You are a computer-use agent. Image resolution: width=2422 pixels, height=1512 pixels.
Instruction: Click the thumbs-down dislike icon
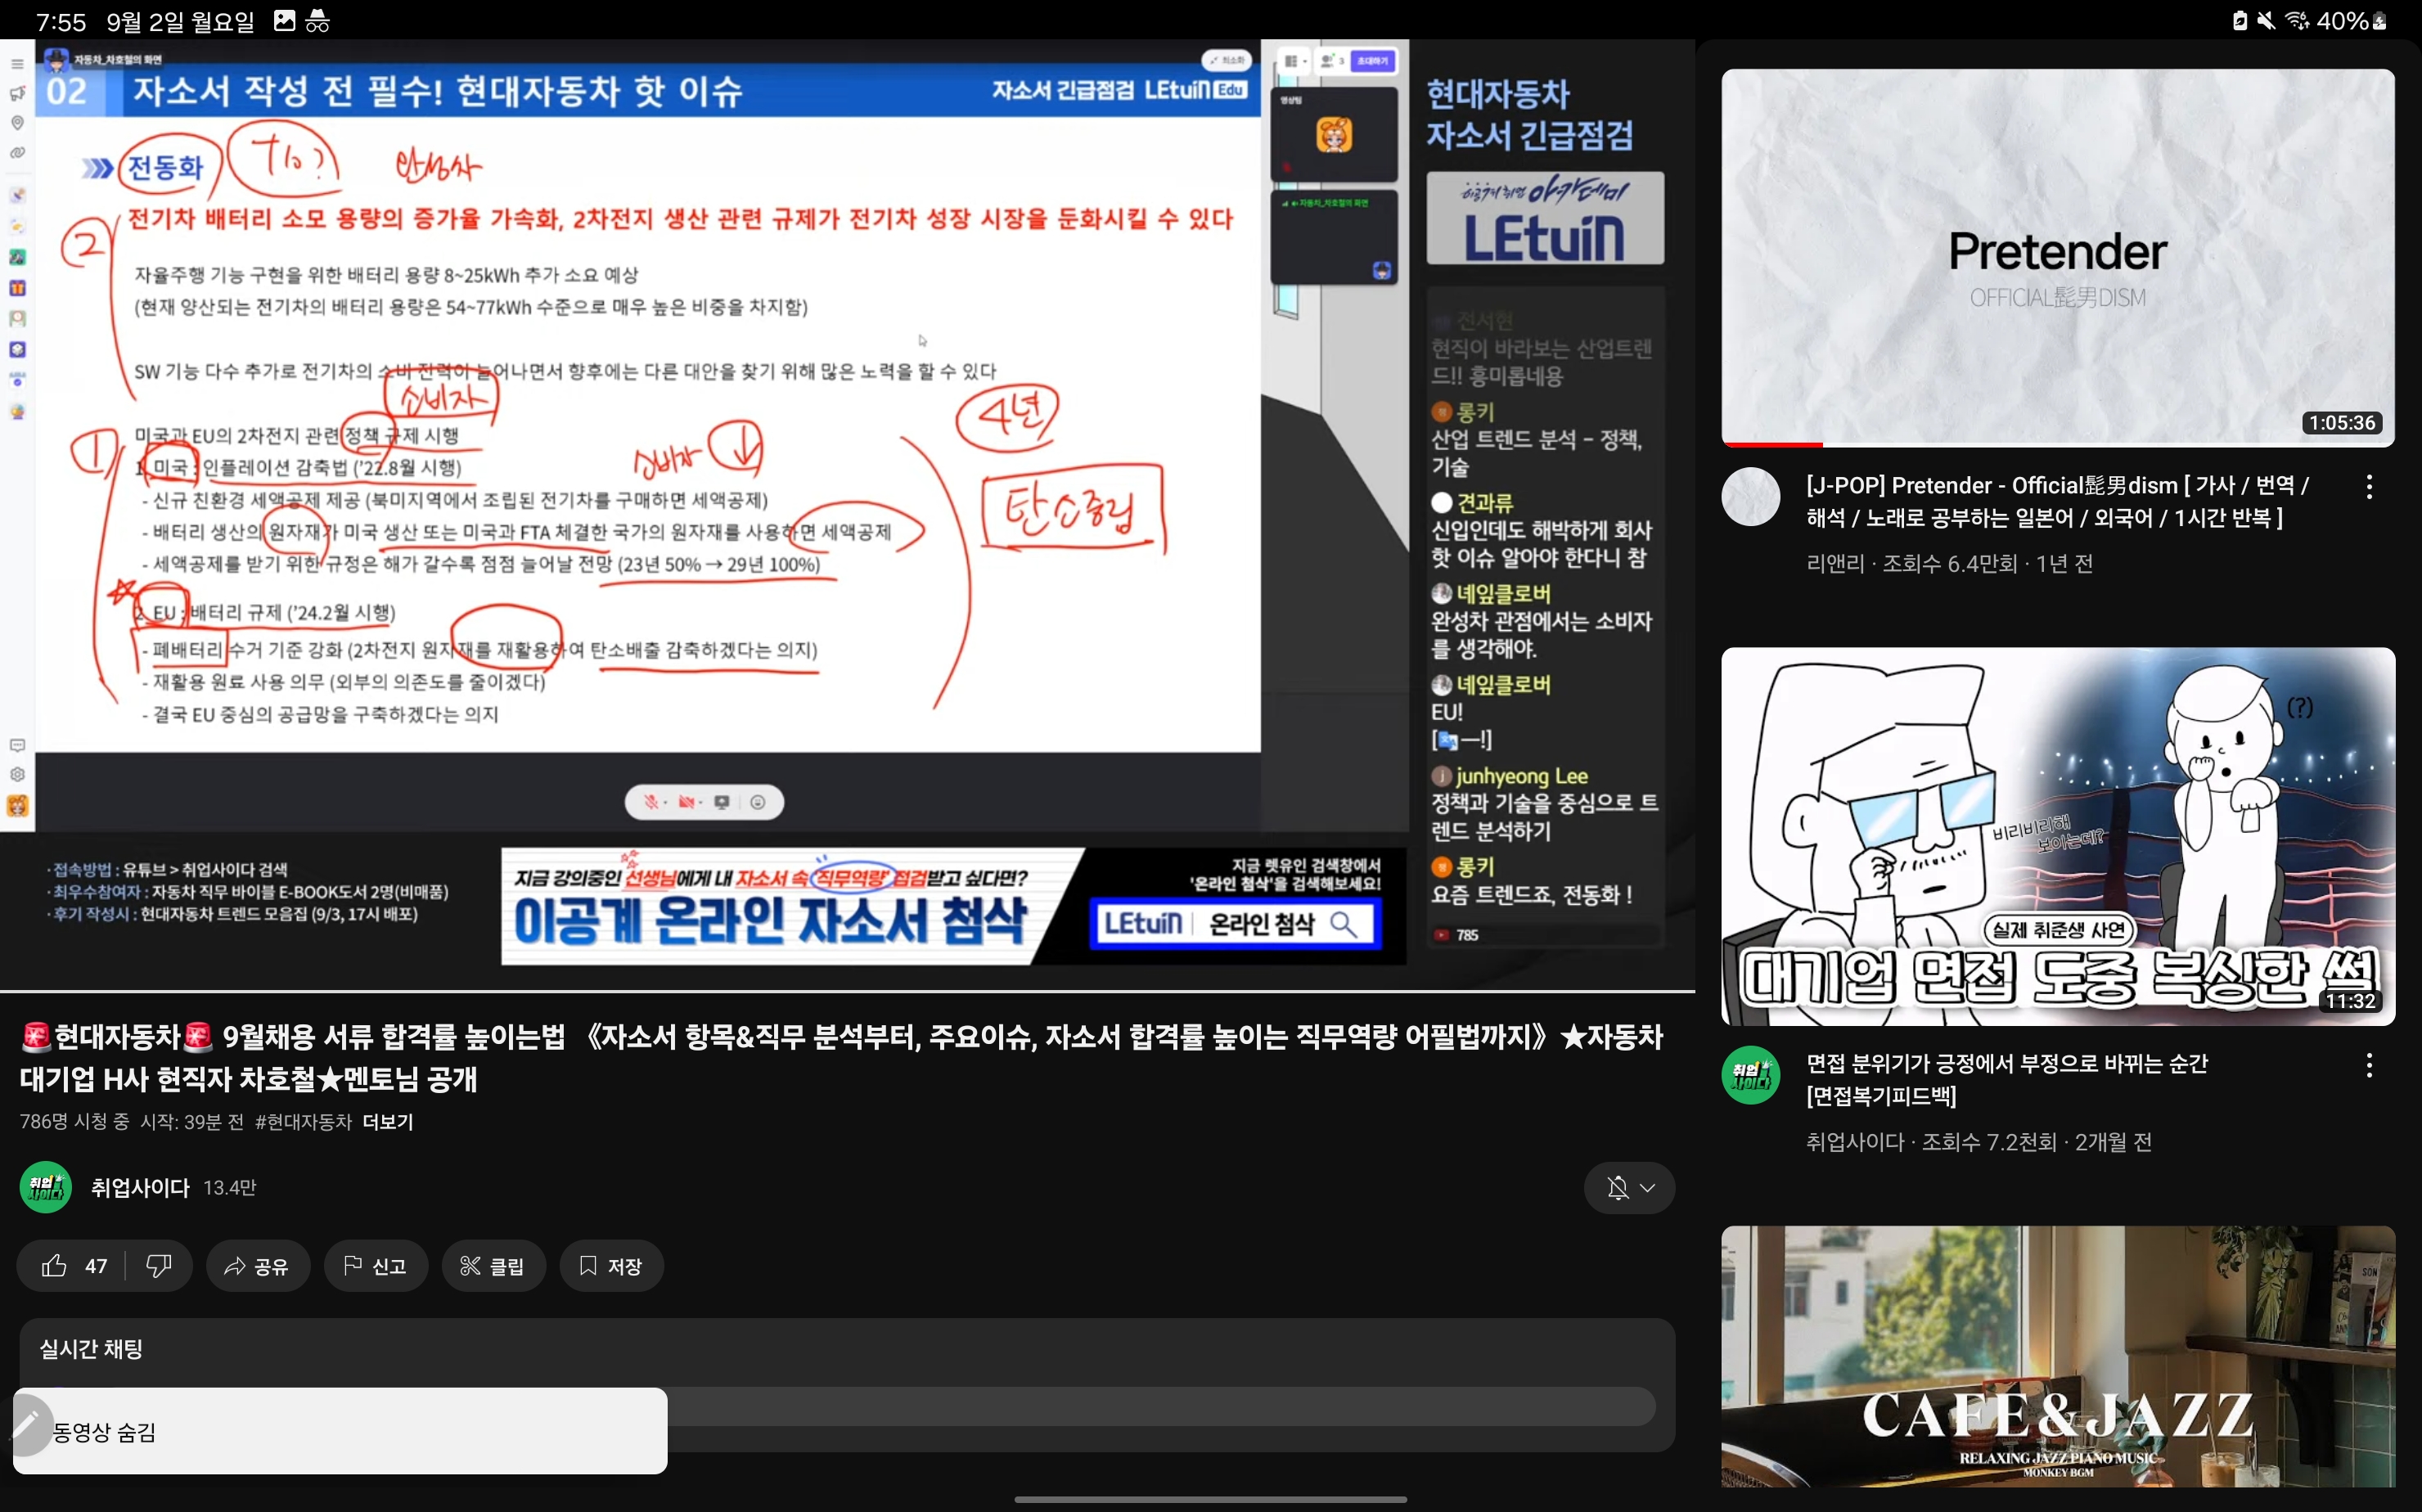159,1266
